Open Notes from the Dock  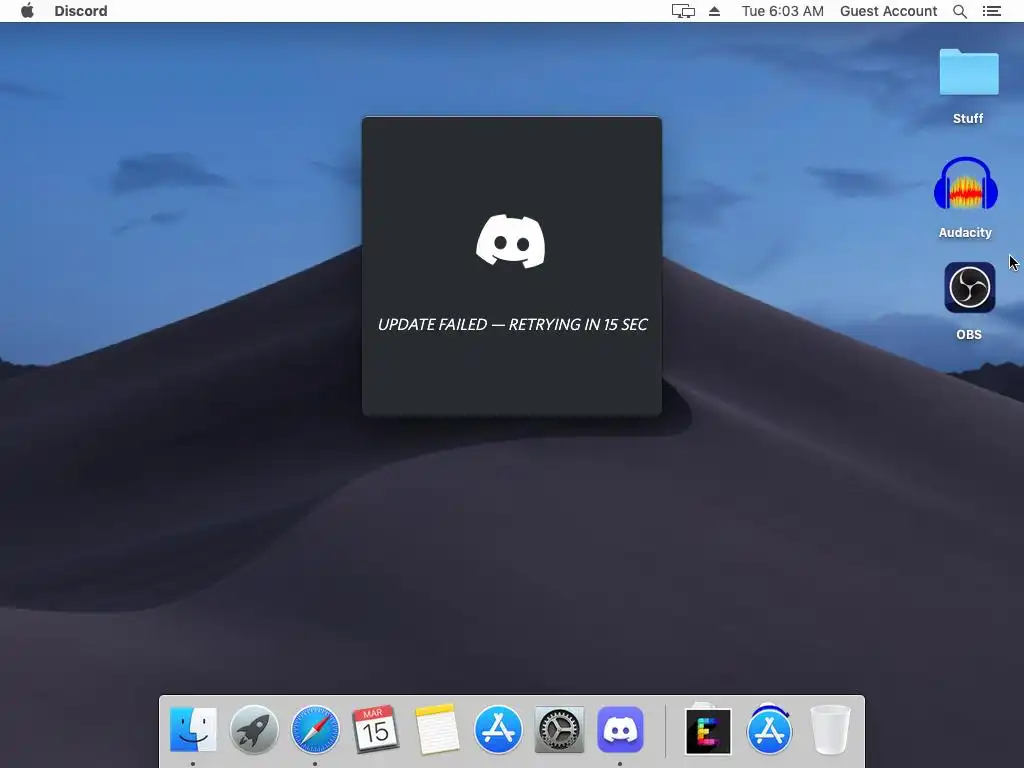tap(437, 729)
